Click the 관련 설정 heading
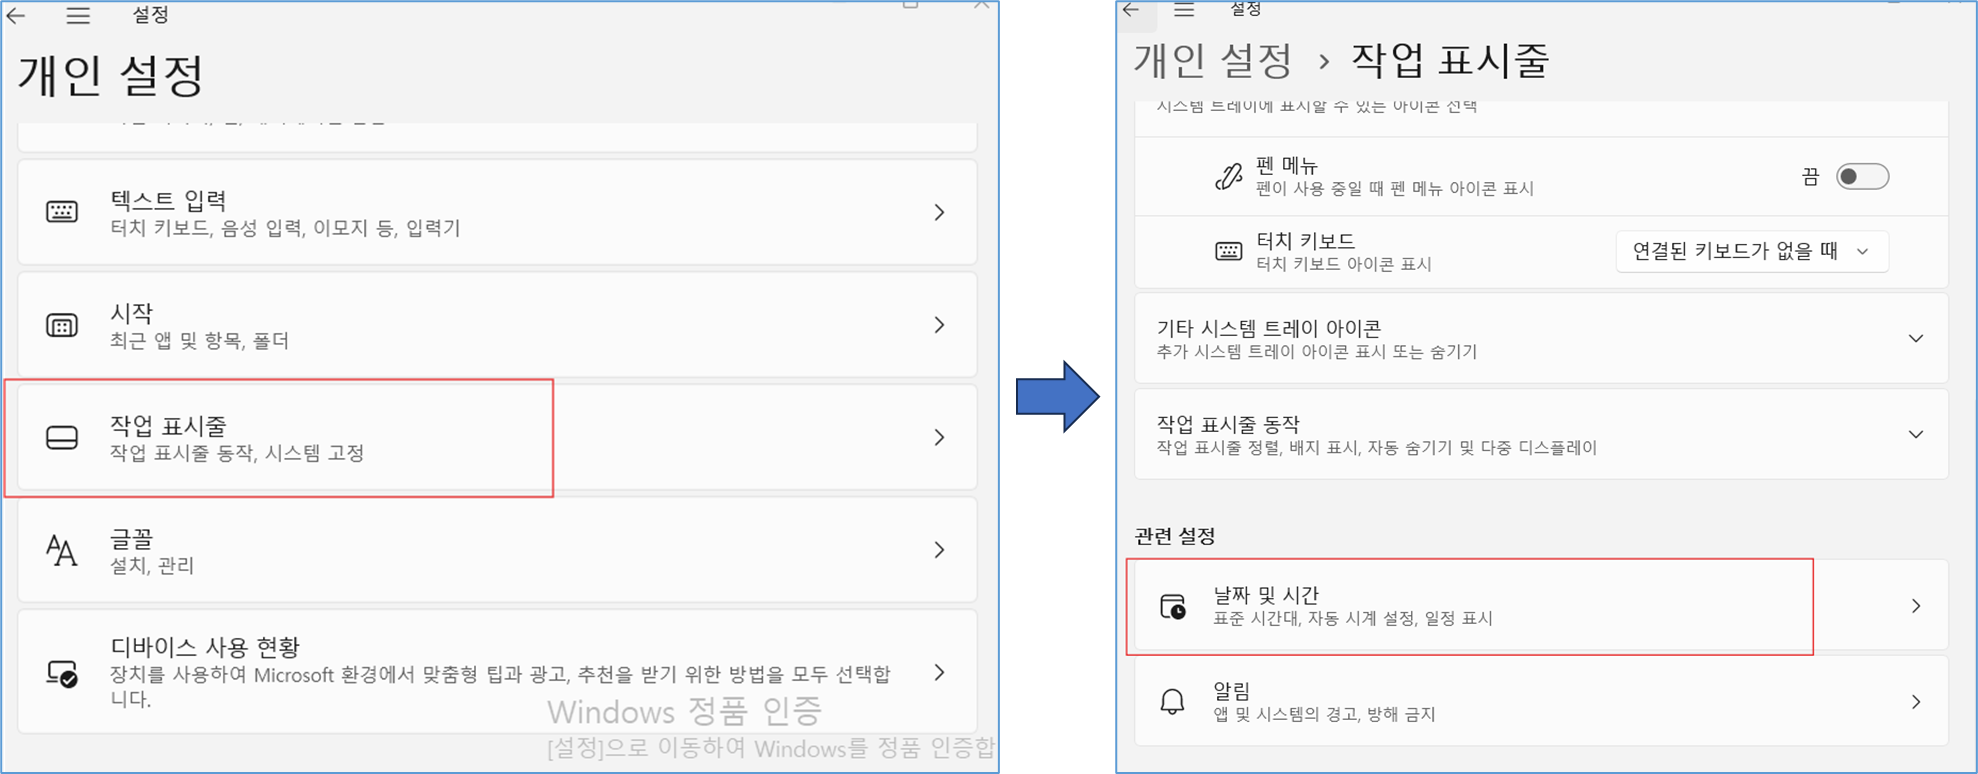Viewport: 1978px width, 774px height. coord(1175,536)
